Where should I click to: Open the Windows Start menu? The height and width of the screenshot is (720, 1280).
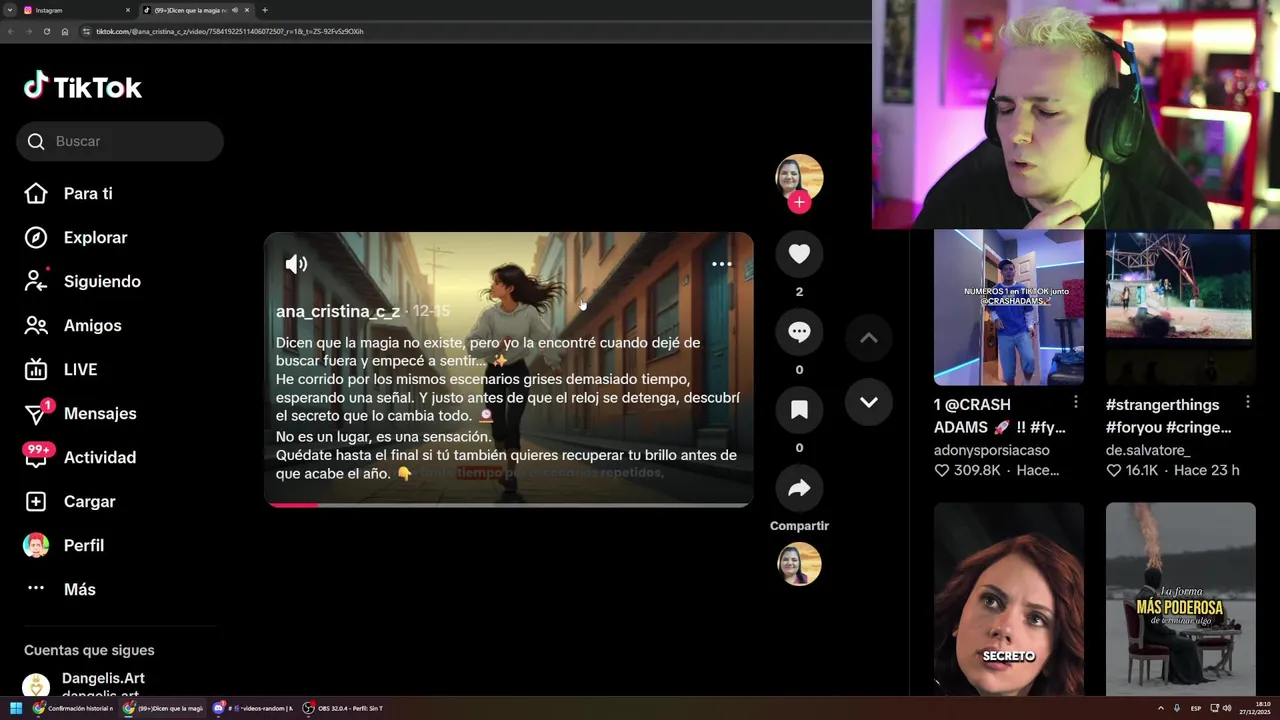click(x=16, y=708)
